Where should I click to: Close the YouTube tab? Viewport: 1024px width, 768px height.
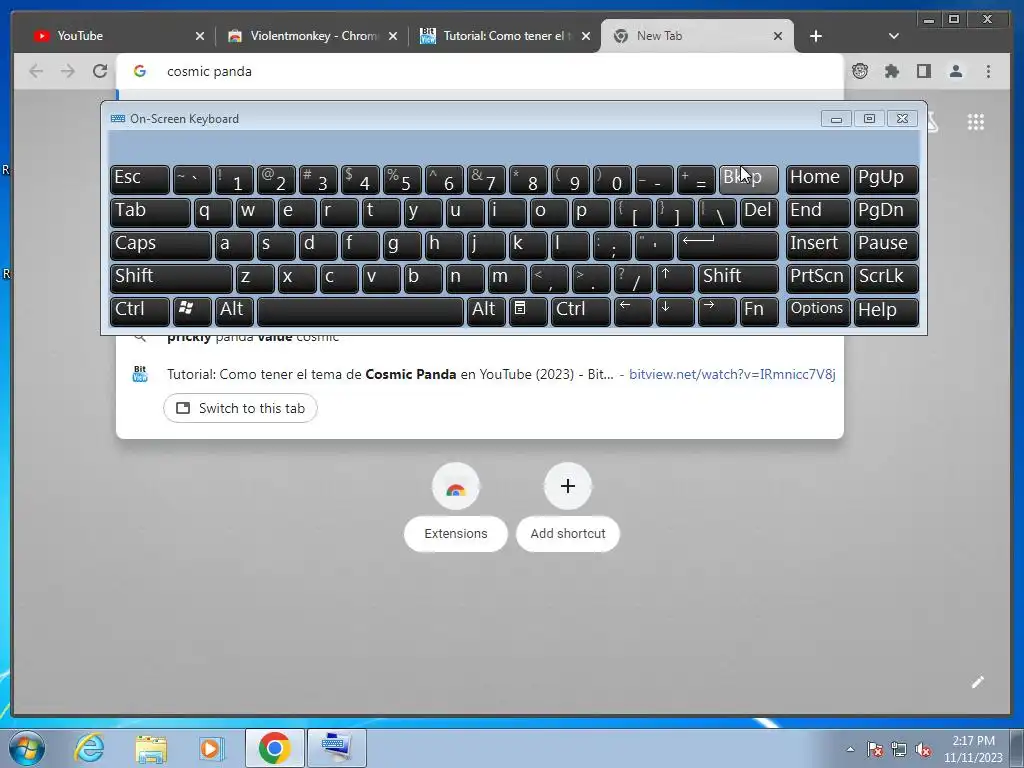click(x=200, y=36)
